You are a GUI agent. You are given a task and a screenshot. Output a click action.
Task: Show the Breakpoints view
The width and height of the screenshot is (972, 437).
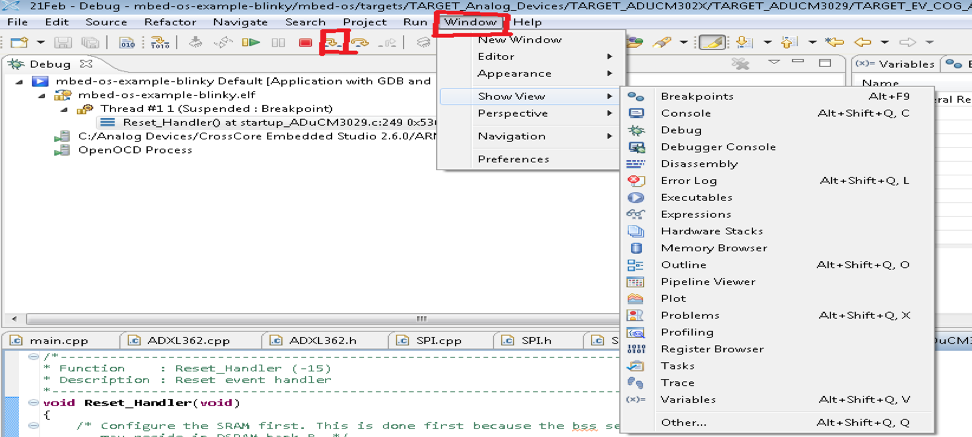(x=777, y=96)
